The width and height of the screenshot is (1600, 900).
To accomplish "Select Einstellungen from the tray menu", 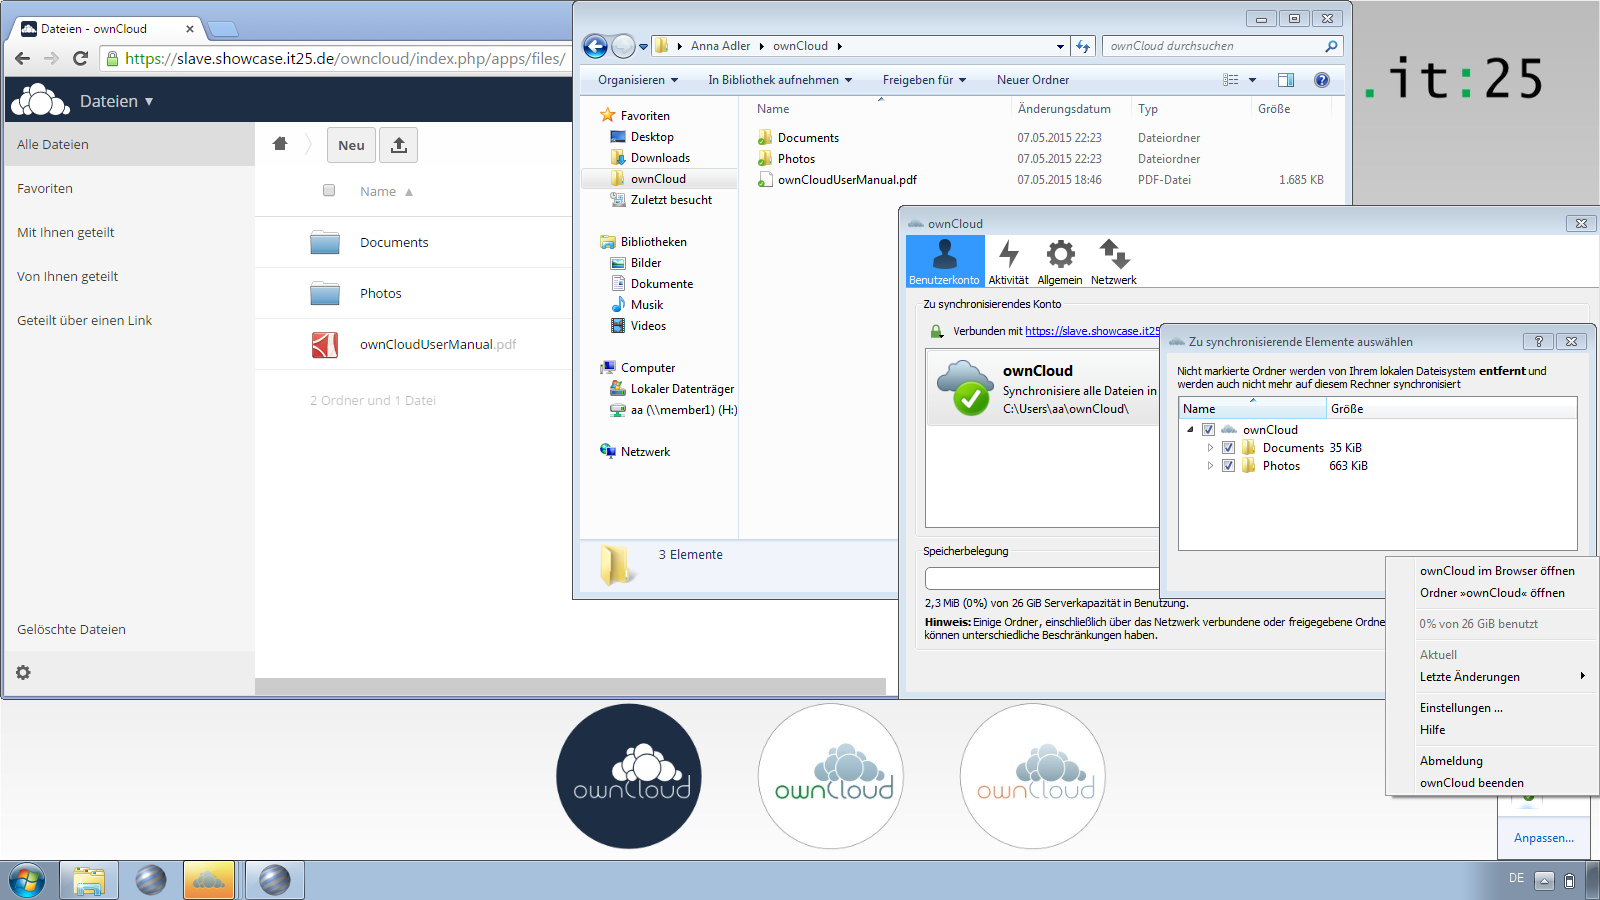I will [1460, 708].
